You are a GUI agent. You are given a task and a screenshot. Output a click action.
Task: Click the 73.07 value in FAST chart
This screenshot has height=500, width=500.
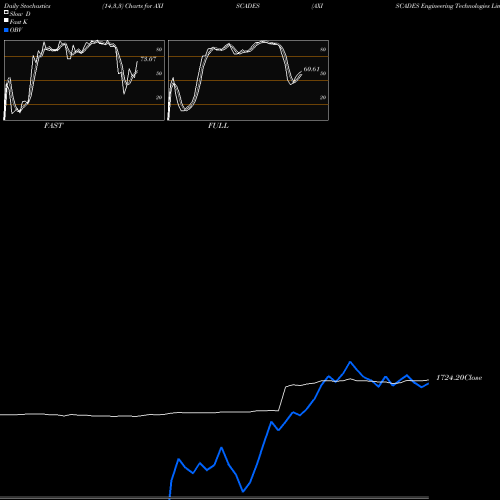pyautogui.click(x=148, y=59)
